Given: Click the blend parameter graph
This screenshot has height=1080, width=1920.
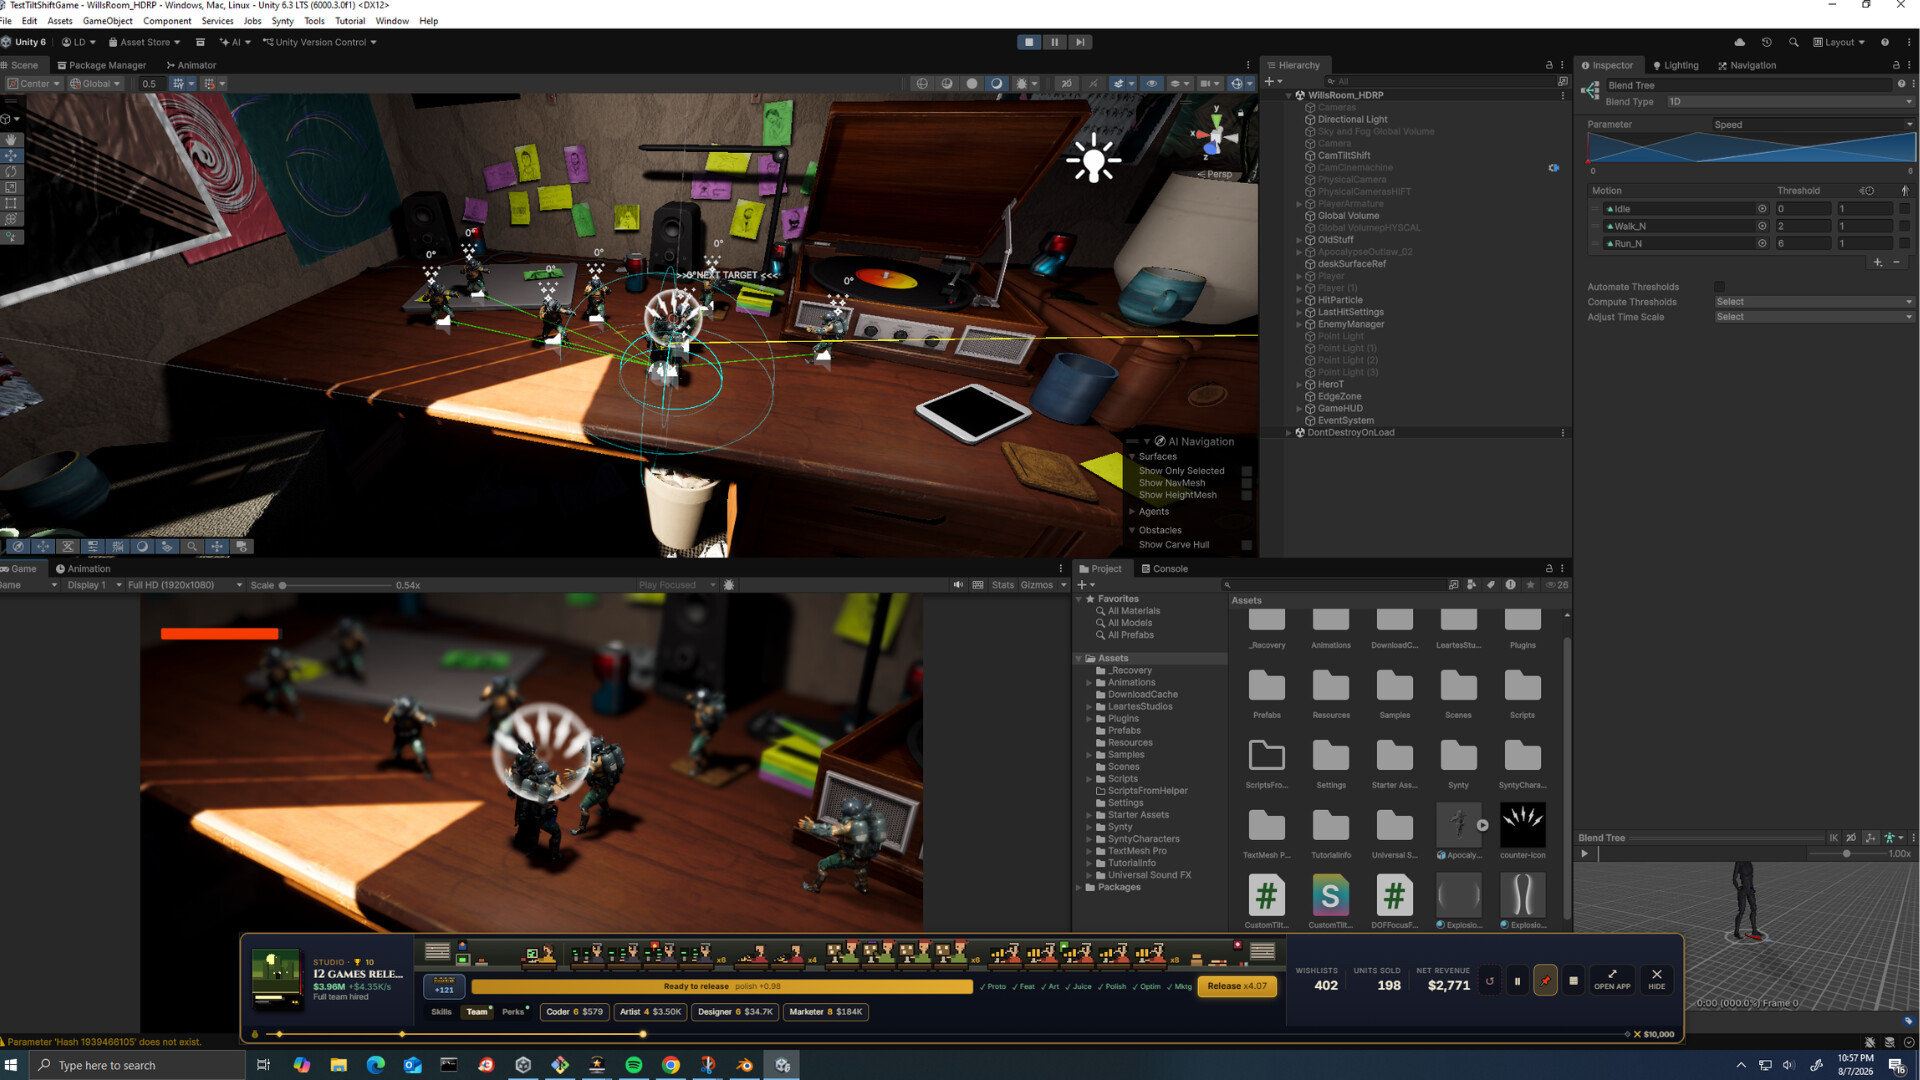Looking at the screenshot, I should (1751, 148).
